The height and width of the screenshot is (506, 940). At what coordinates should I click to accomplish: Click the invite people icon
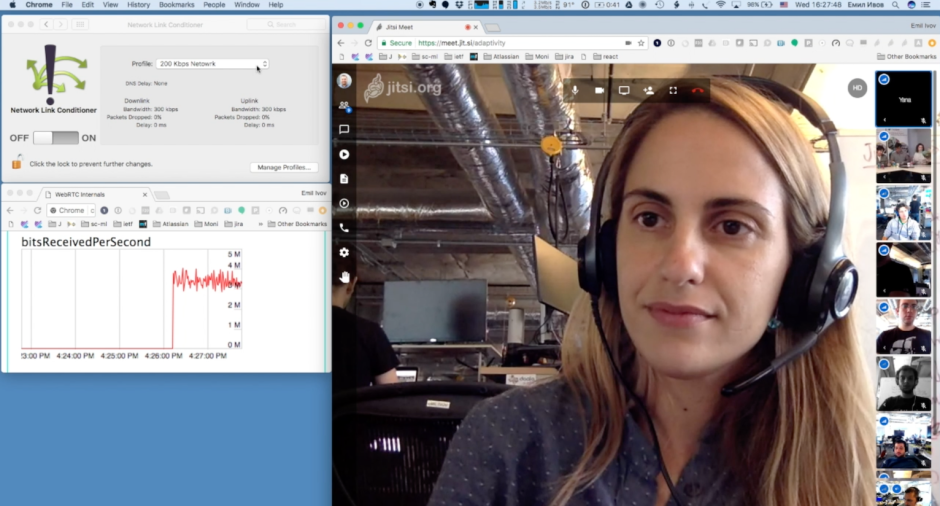pyautogui.click(x=648, y=90)
